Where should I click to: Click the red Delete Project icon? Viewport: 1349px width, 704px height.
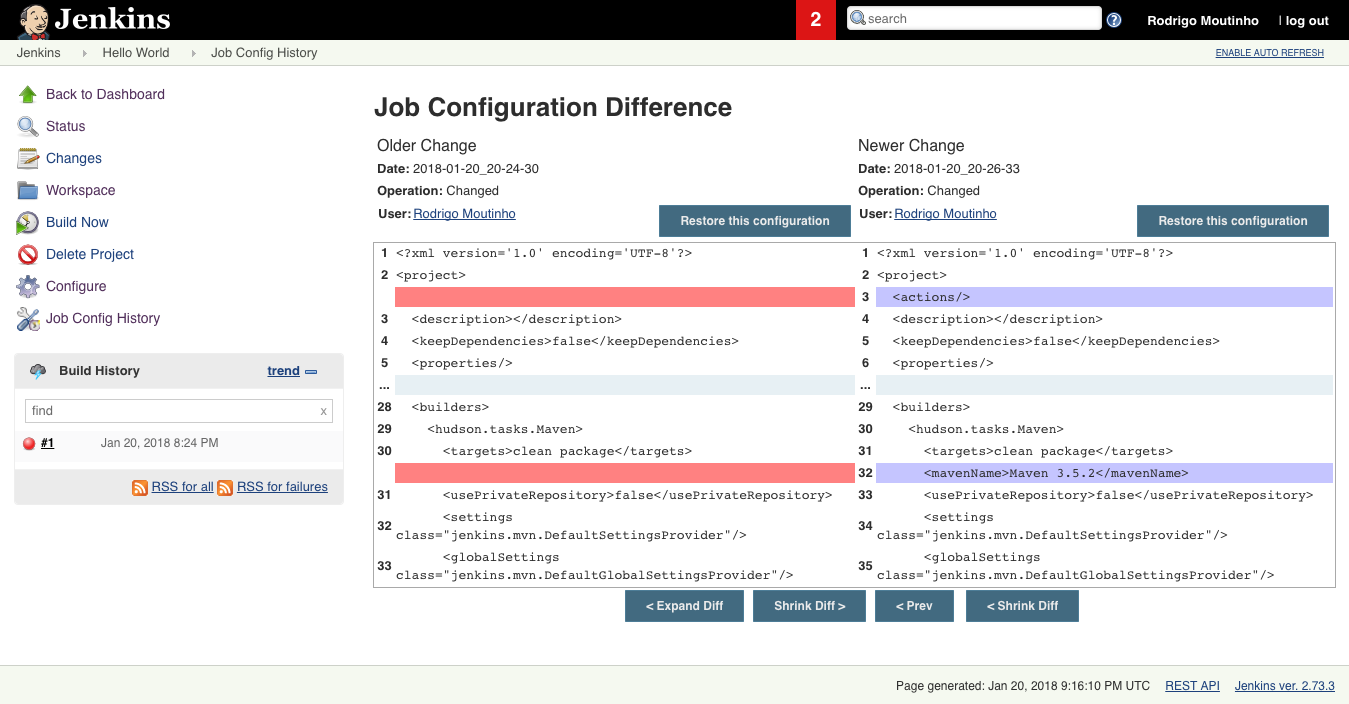pyautogui.click(x=28, y=254)
